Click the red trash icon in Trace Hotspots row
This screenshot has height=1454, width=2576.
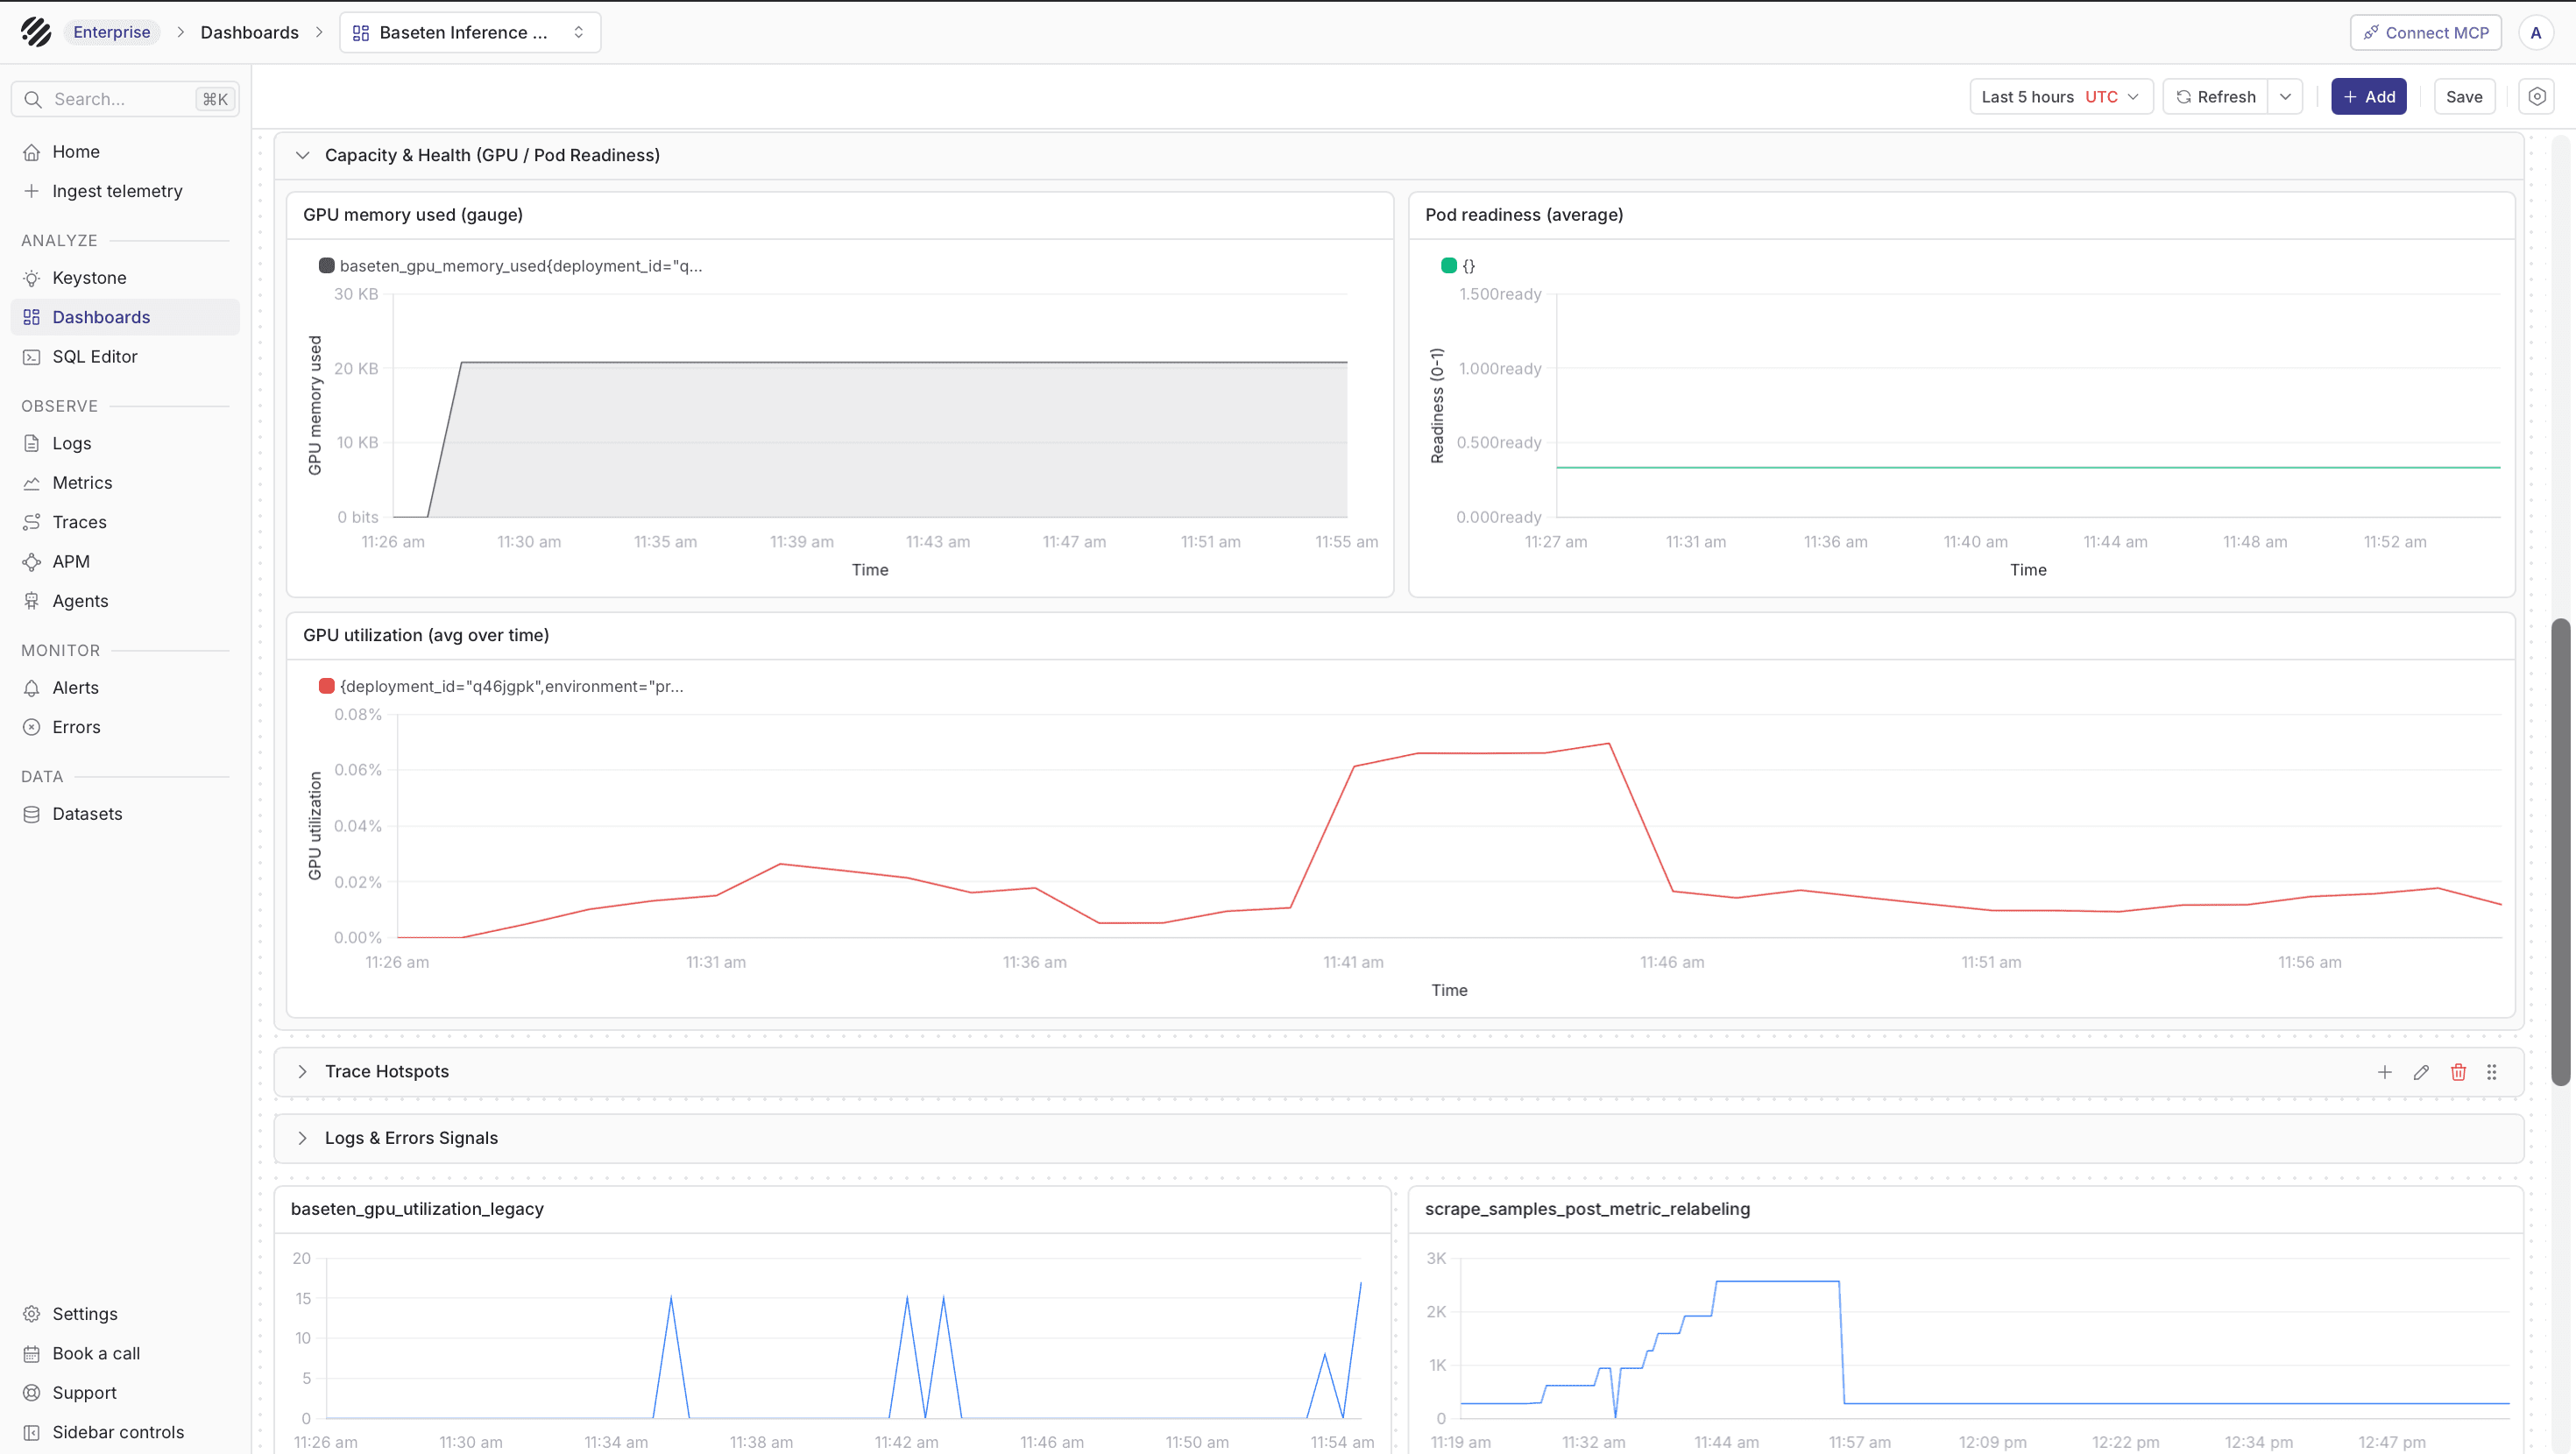pos(2458,1072)
